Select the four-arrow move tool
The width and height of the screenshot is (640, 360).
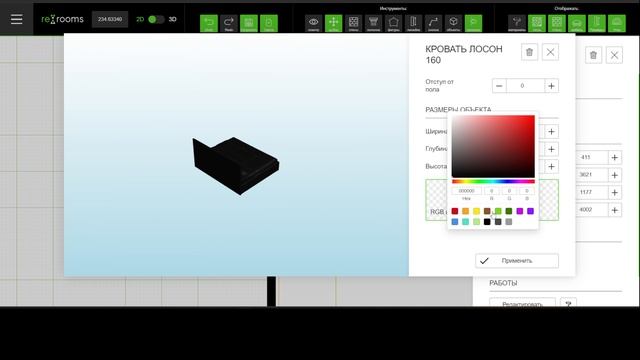pos(333,23)
